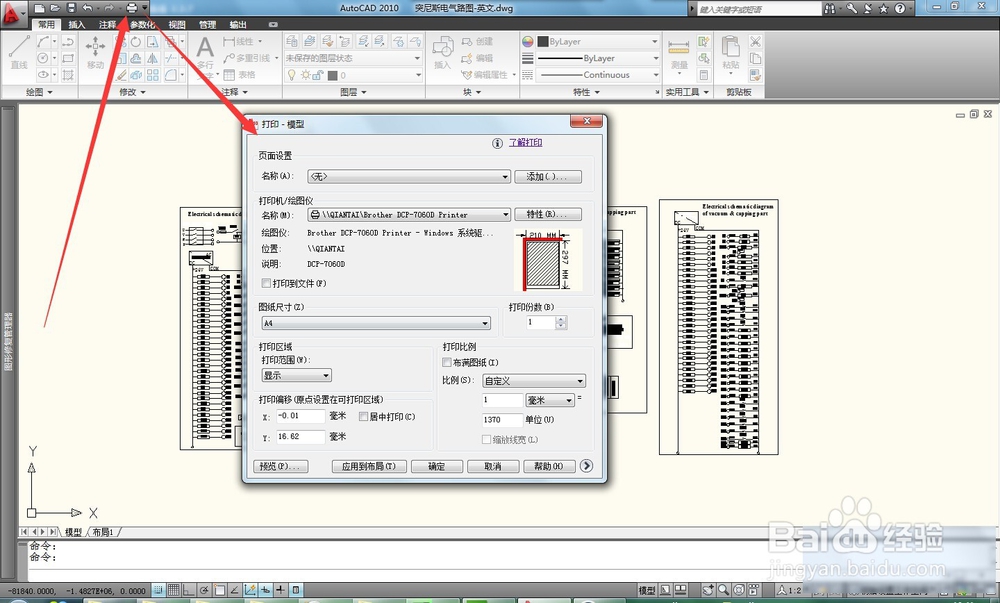The width and height of the screenshot is (1000, 603).
Task: Toggle the 布满图纸 checkbox
Action: (447, 362)
